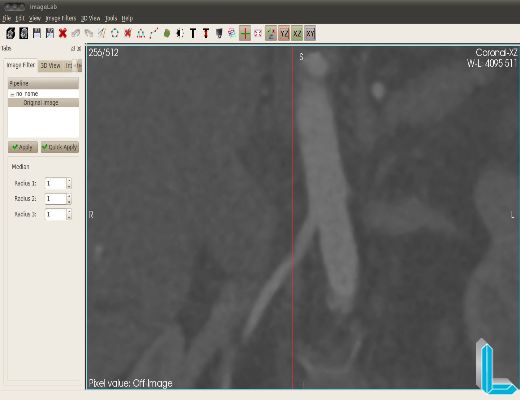This screenshot has height=400, width=520.
Task: Click inside the Radius 2 input field
Action: 55,199
